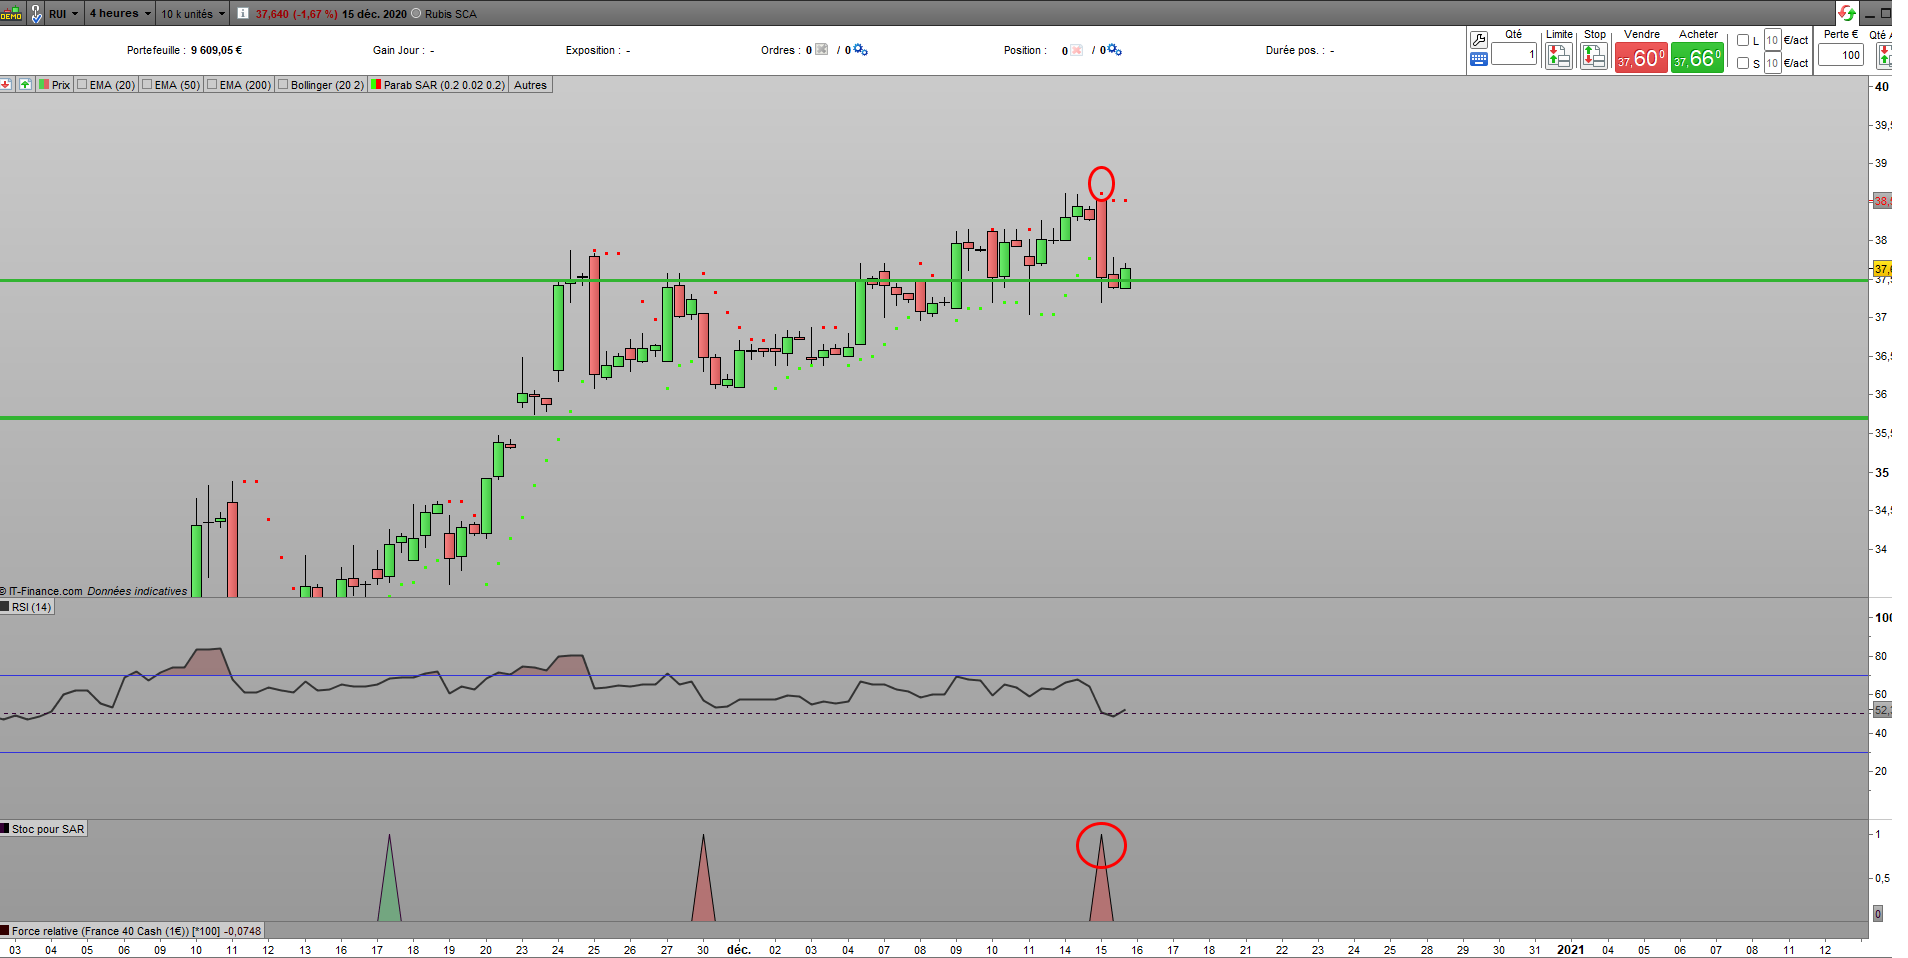Click the Force relative panel color icon
Viewport: 1908px width, 958px height.
[5, 931]
